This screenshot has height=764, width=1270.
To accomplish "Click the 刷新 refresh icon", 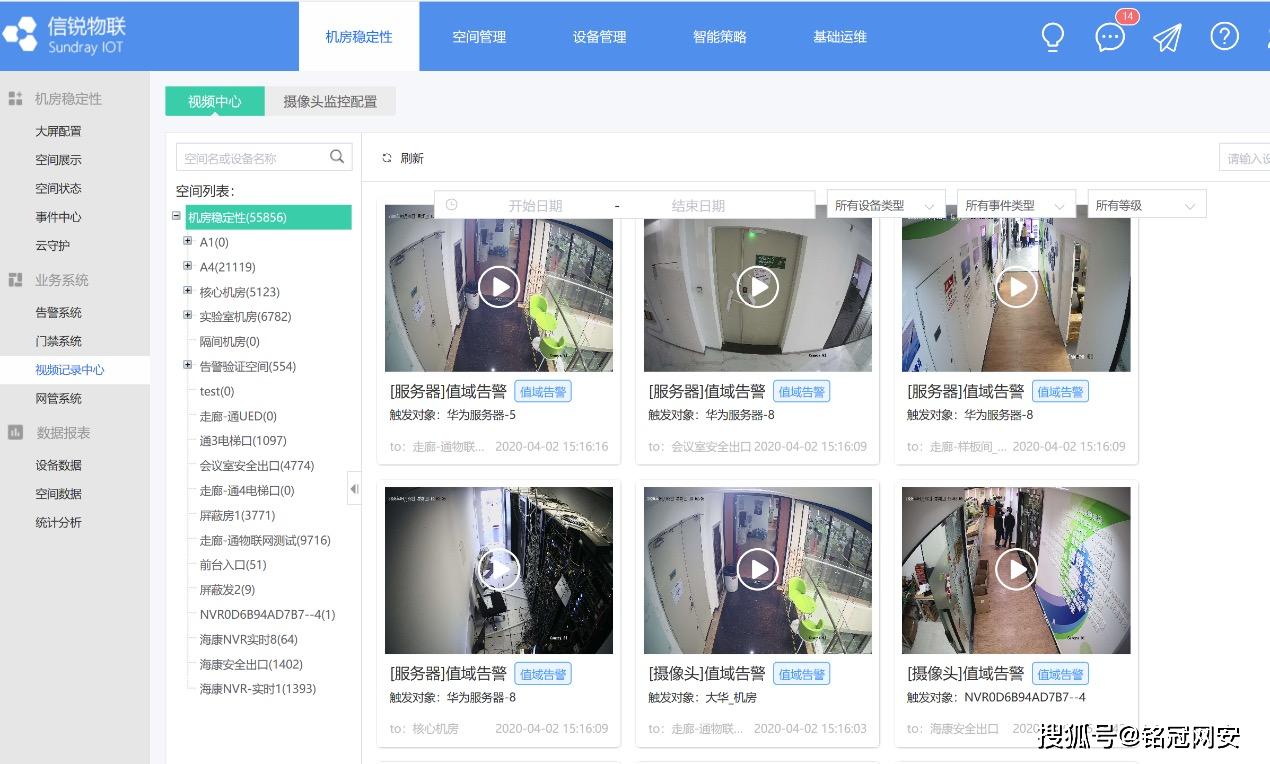I will point(388,157).
